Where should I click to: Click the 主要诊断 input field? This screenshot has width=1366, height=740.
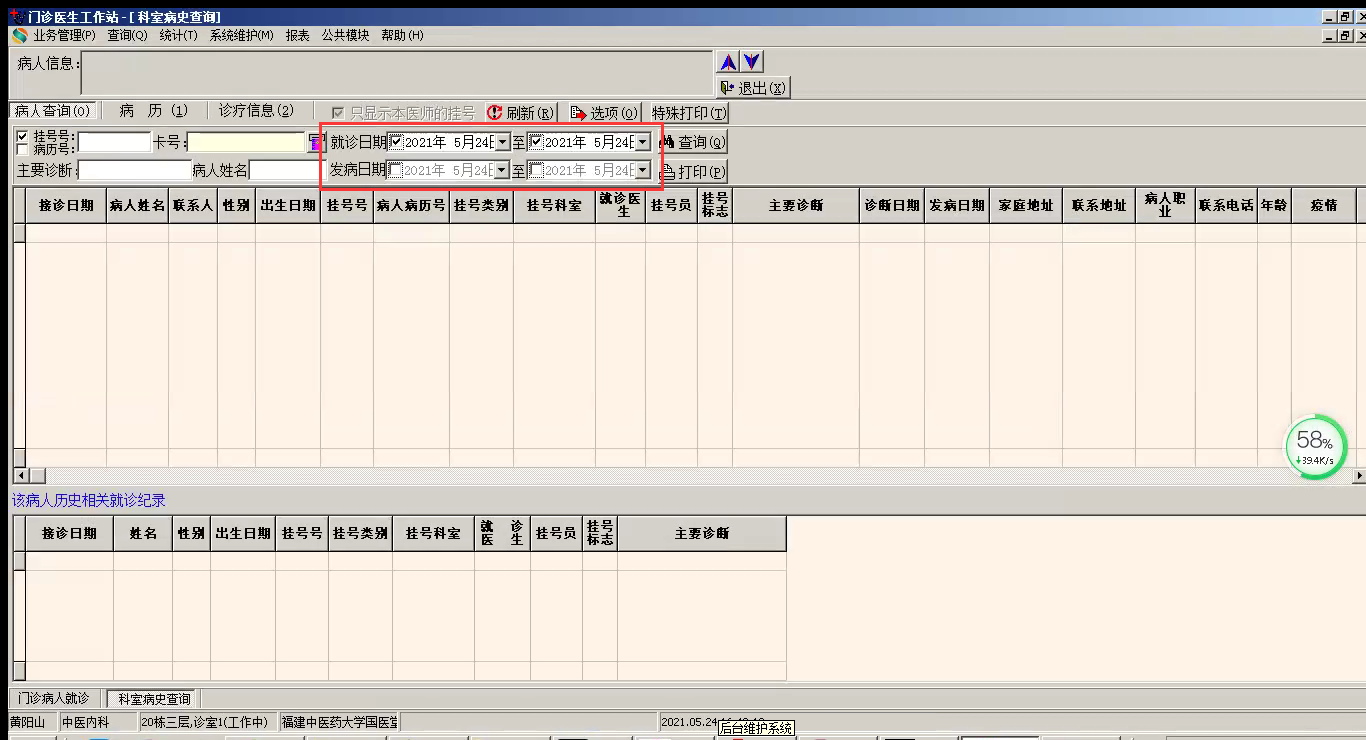(135, 170)
